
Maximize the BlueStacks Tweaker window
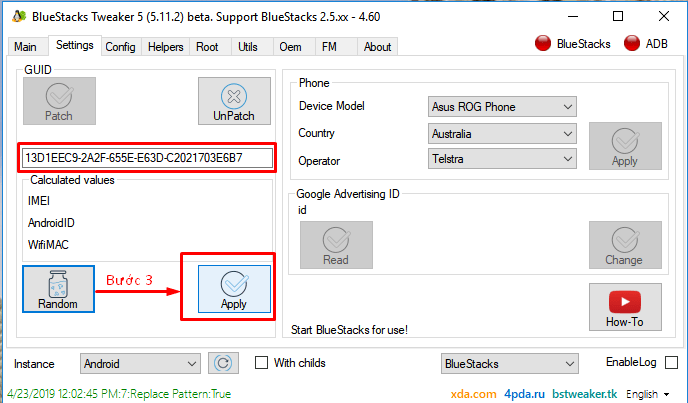(x=618, y=17)
